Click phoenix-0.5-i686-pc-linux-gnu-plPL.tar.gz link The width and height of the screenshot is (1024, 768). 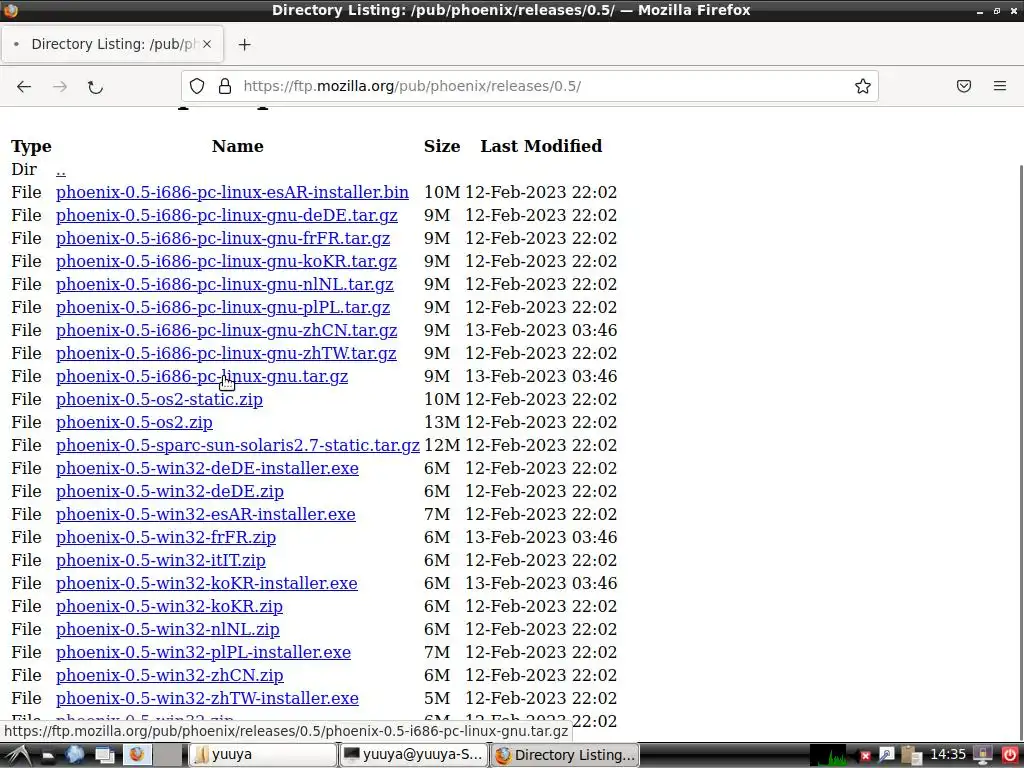(x=223, y=308)
